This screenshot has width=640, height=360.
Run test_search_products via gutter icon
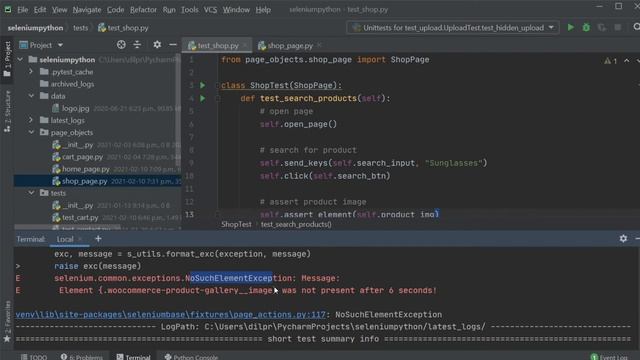pyautogui.click(x=202, y=98)
